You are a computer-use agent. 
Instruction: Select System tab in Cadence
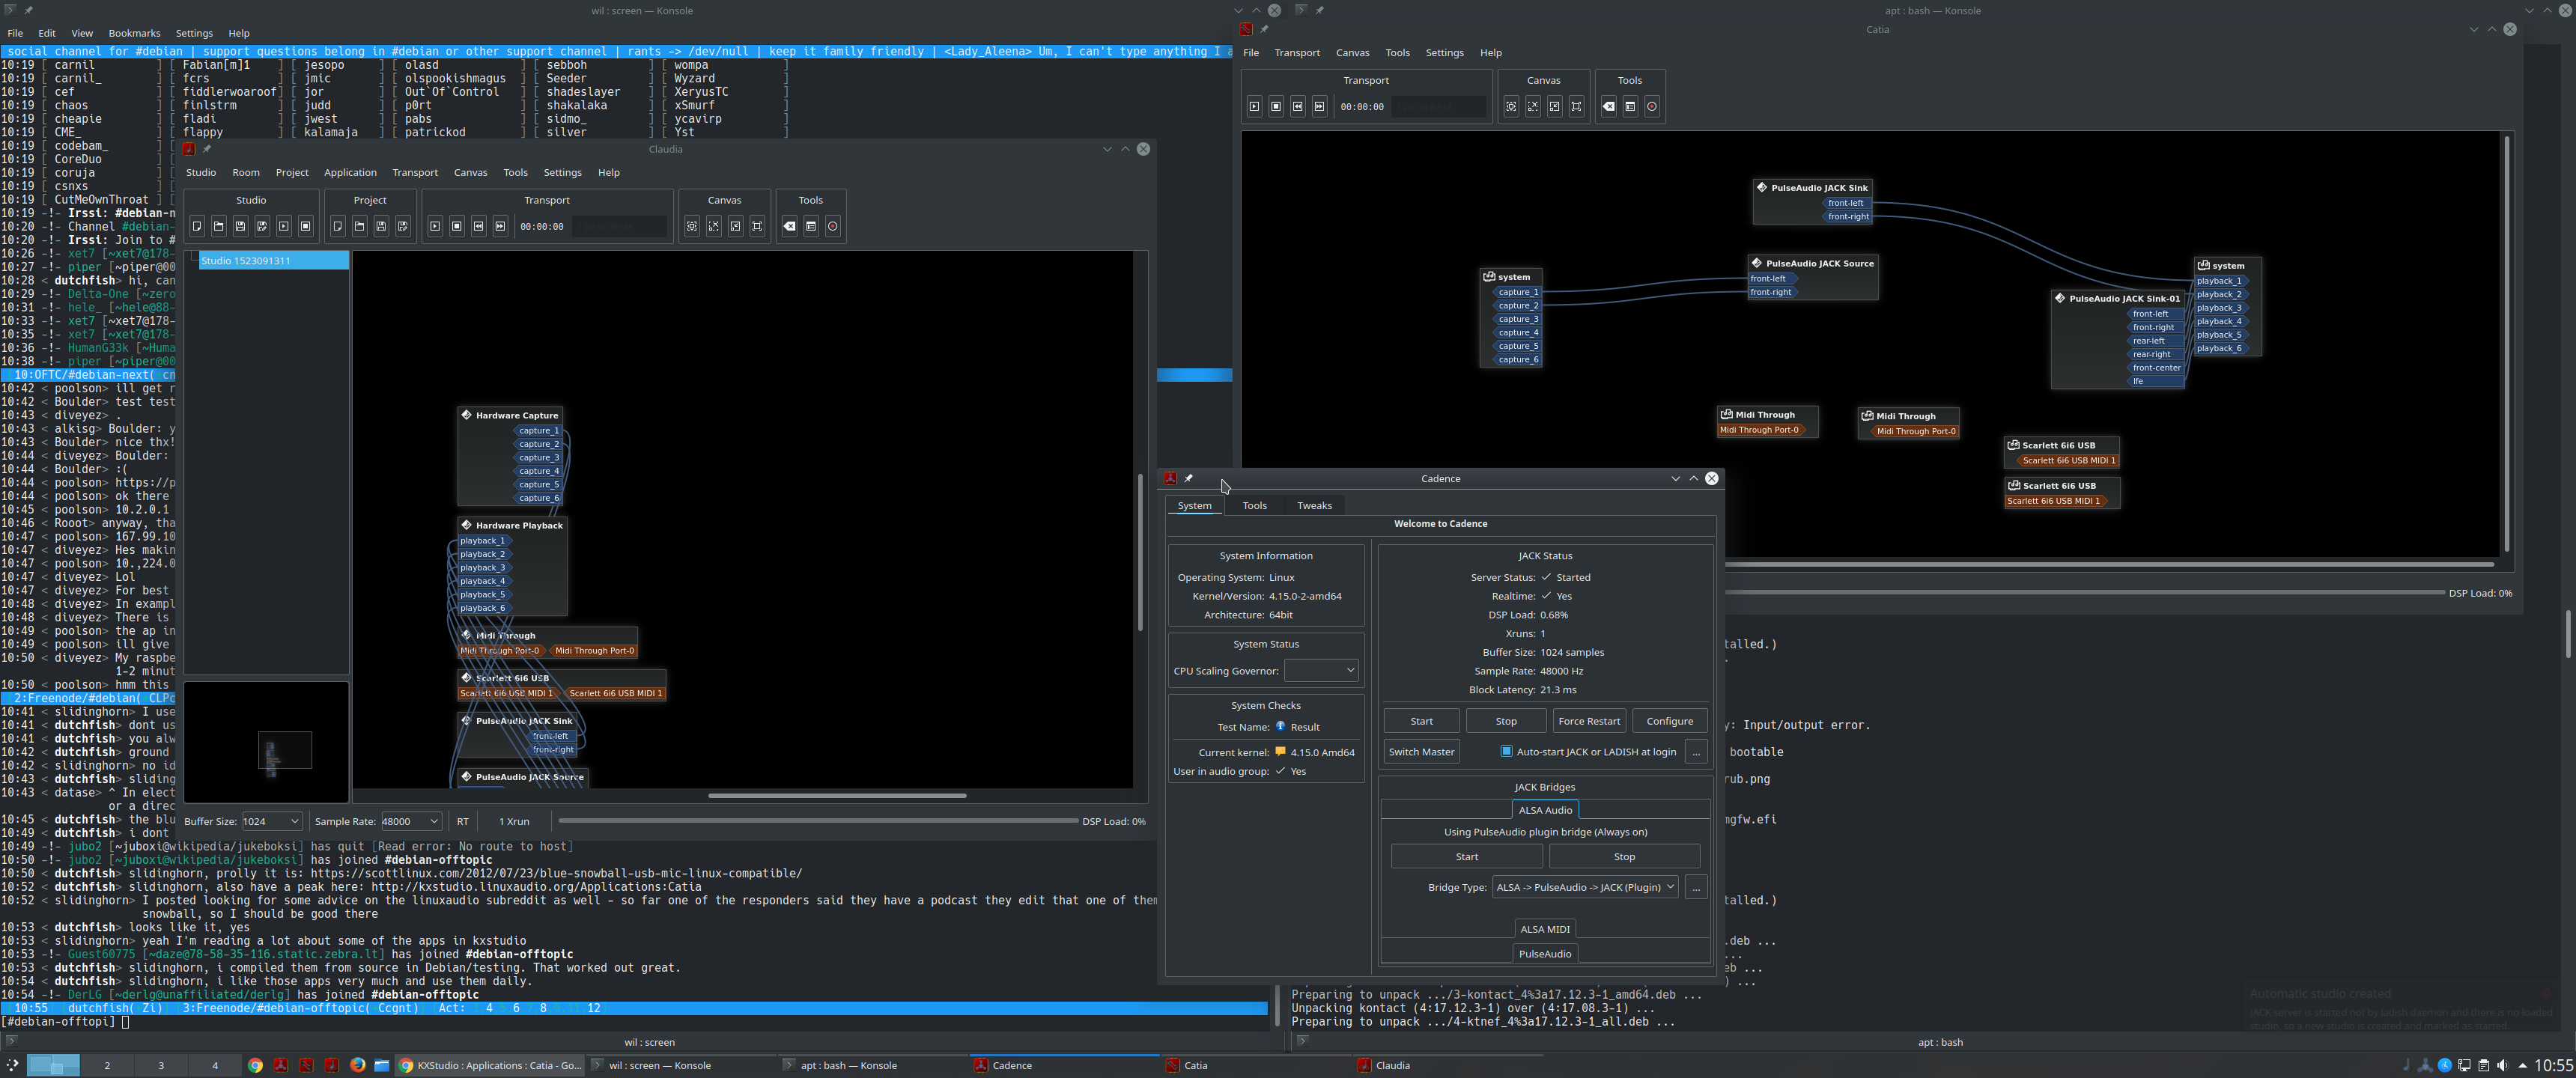click(1194, 505)
